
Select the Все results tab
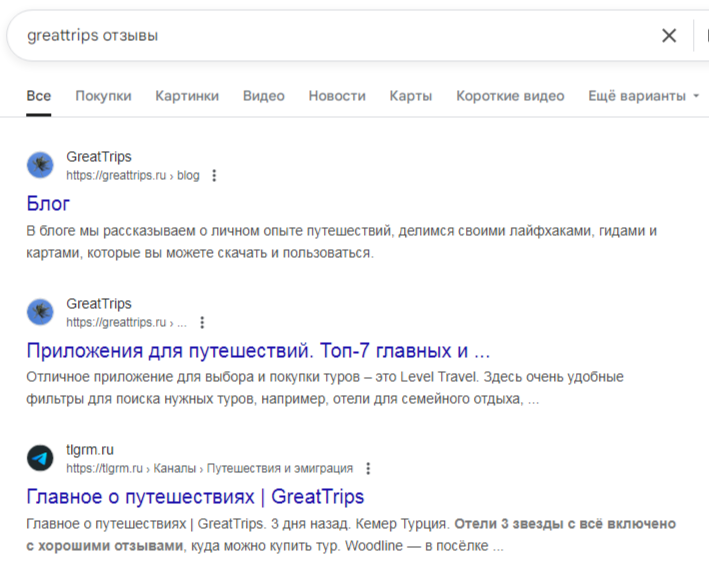click(39, 96)
